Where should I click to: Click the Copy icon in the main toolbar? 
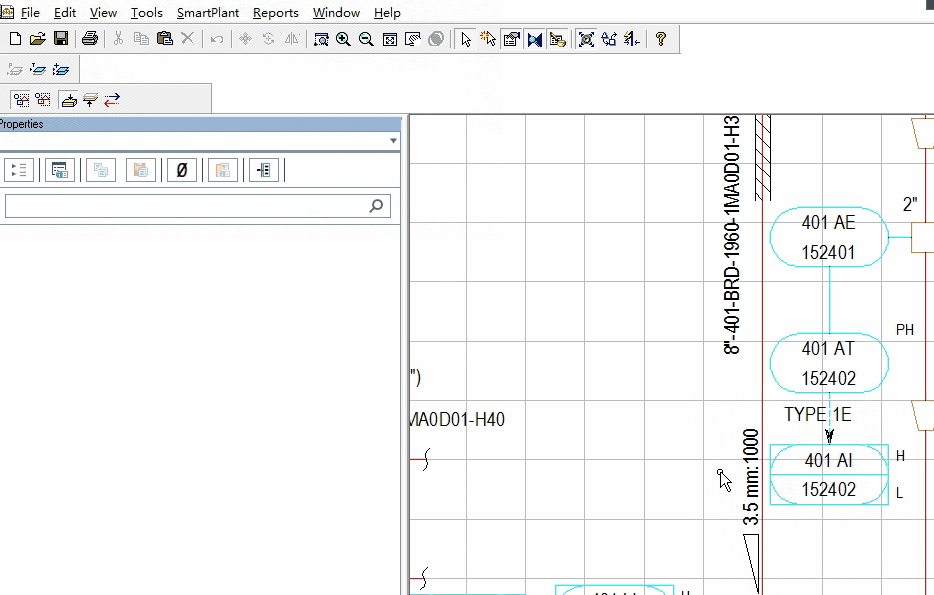141,39
